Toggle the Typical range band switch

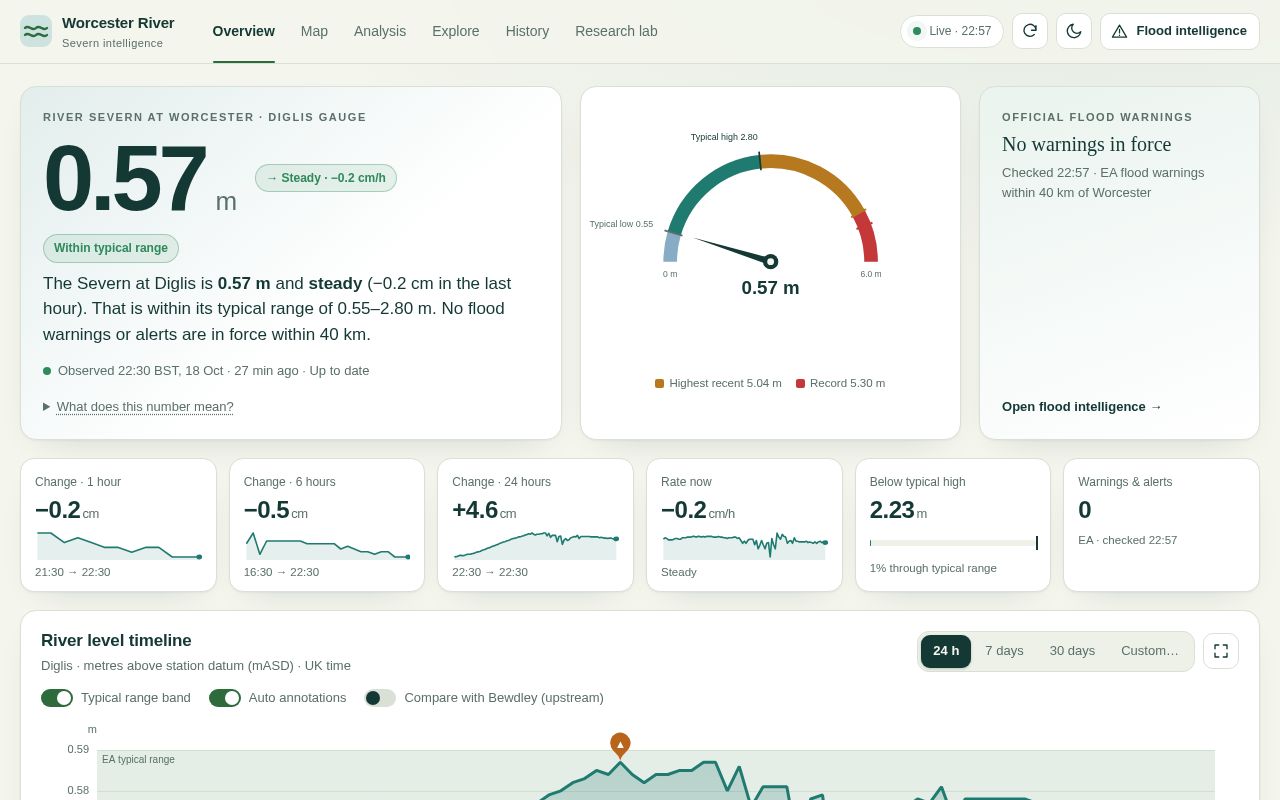point(57,698)
